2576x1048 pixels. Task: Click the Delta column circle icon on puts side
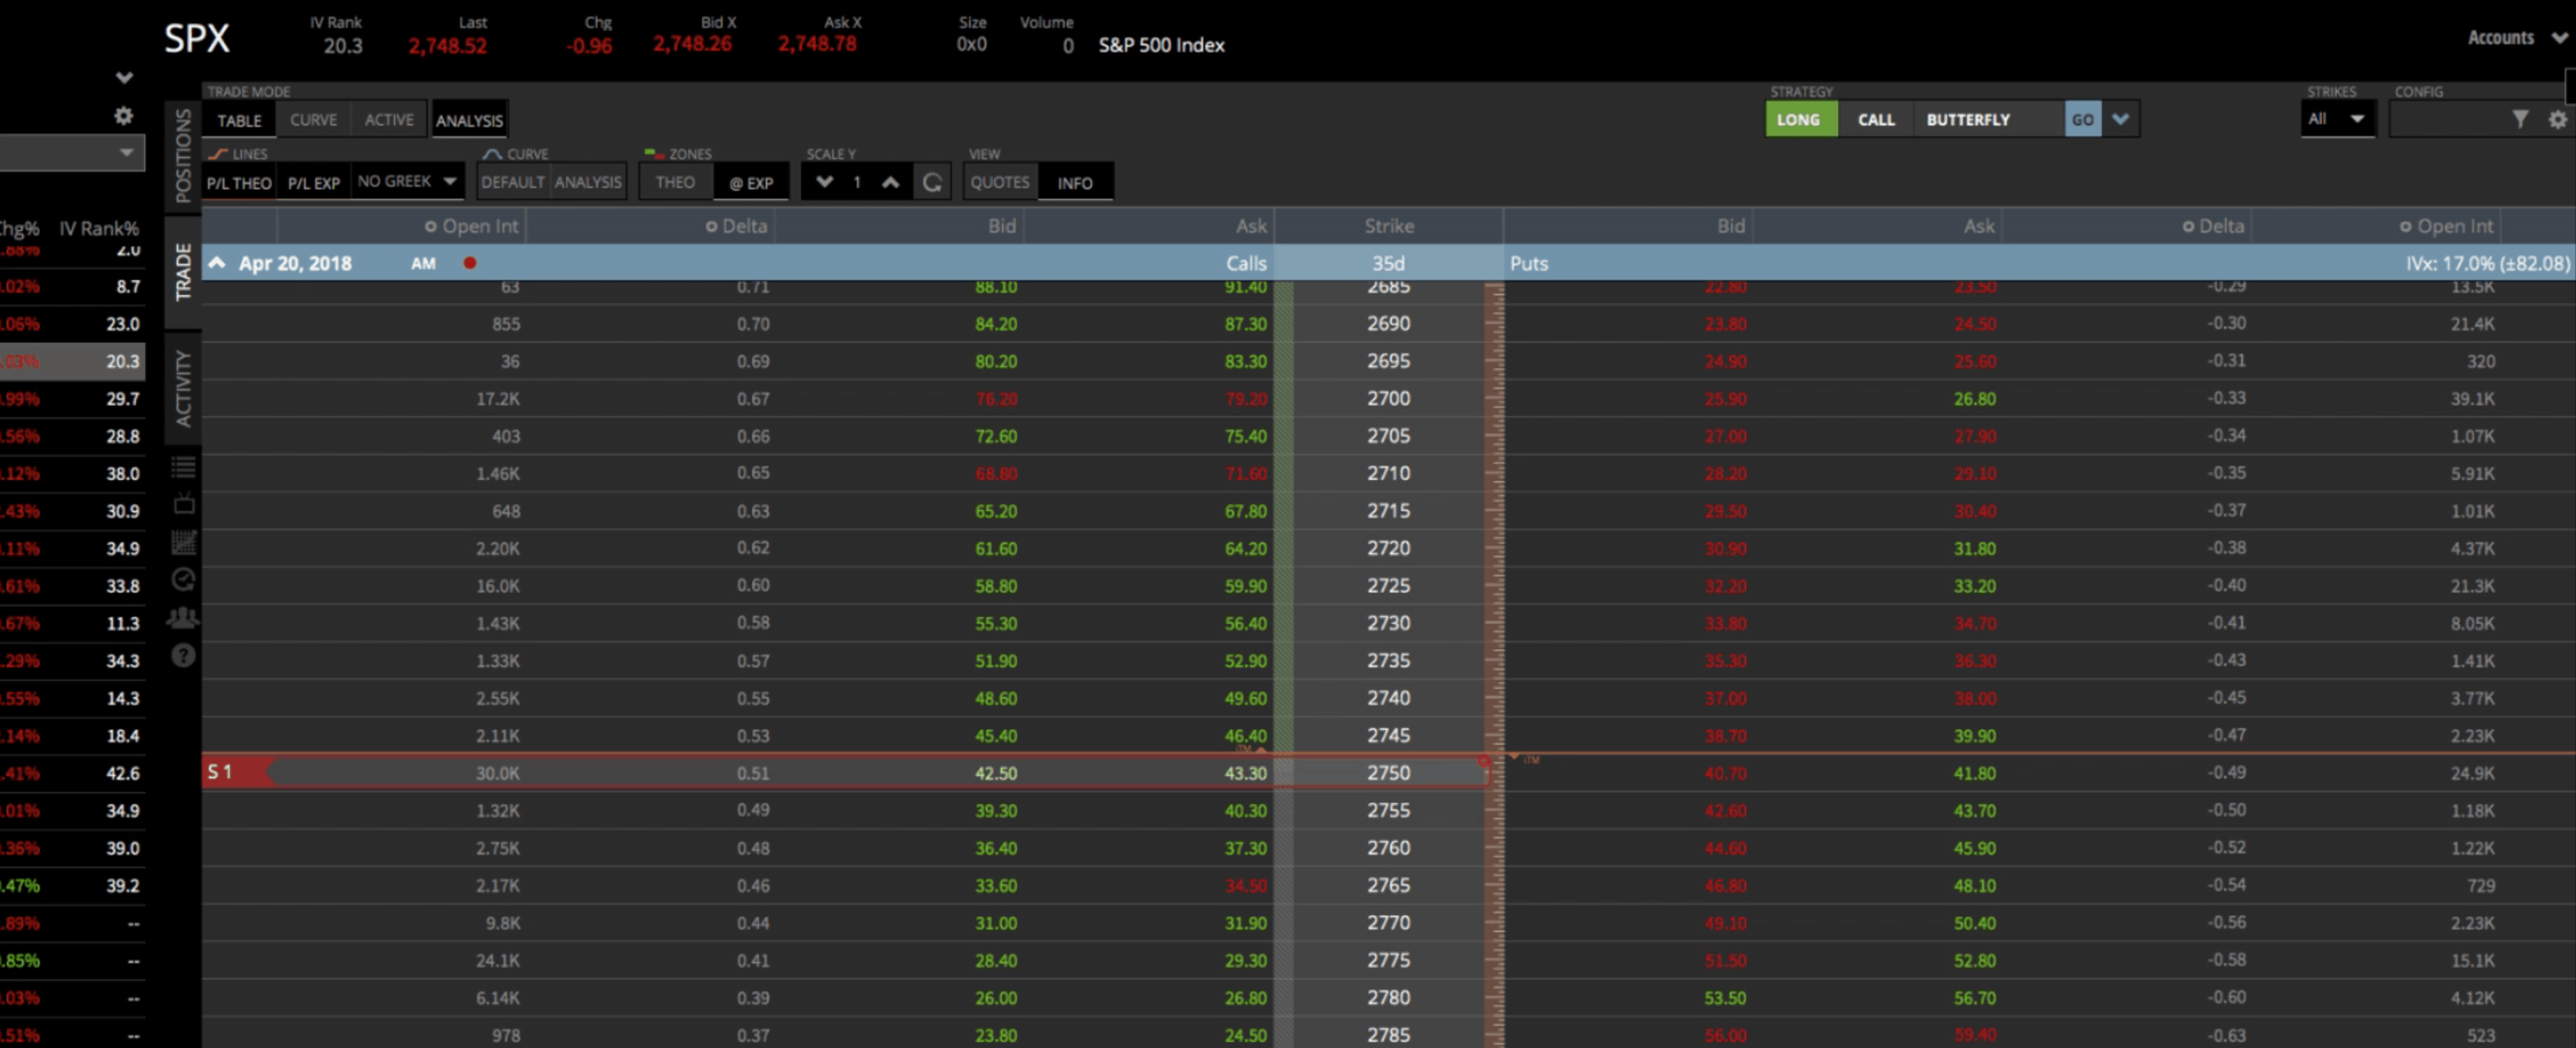2188,227
